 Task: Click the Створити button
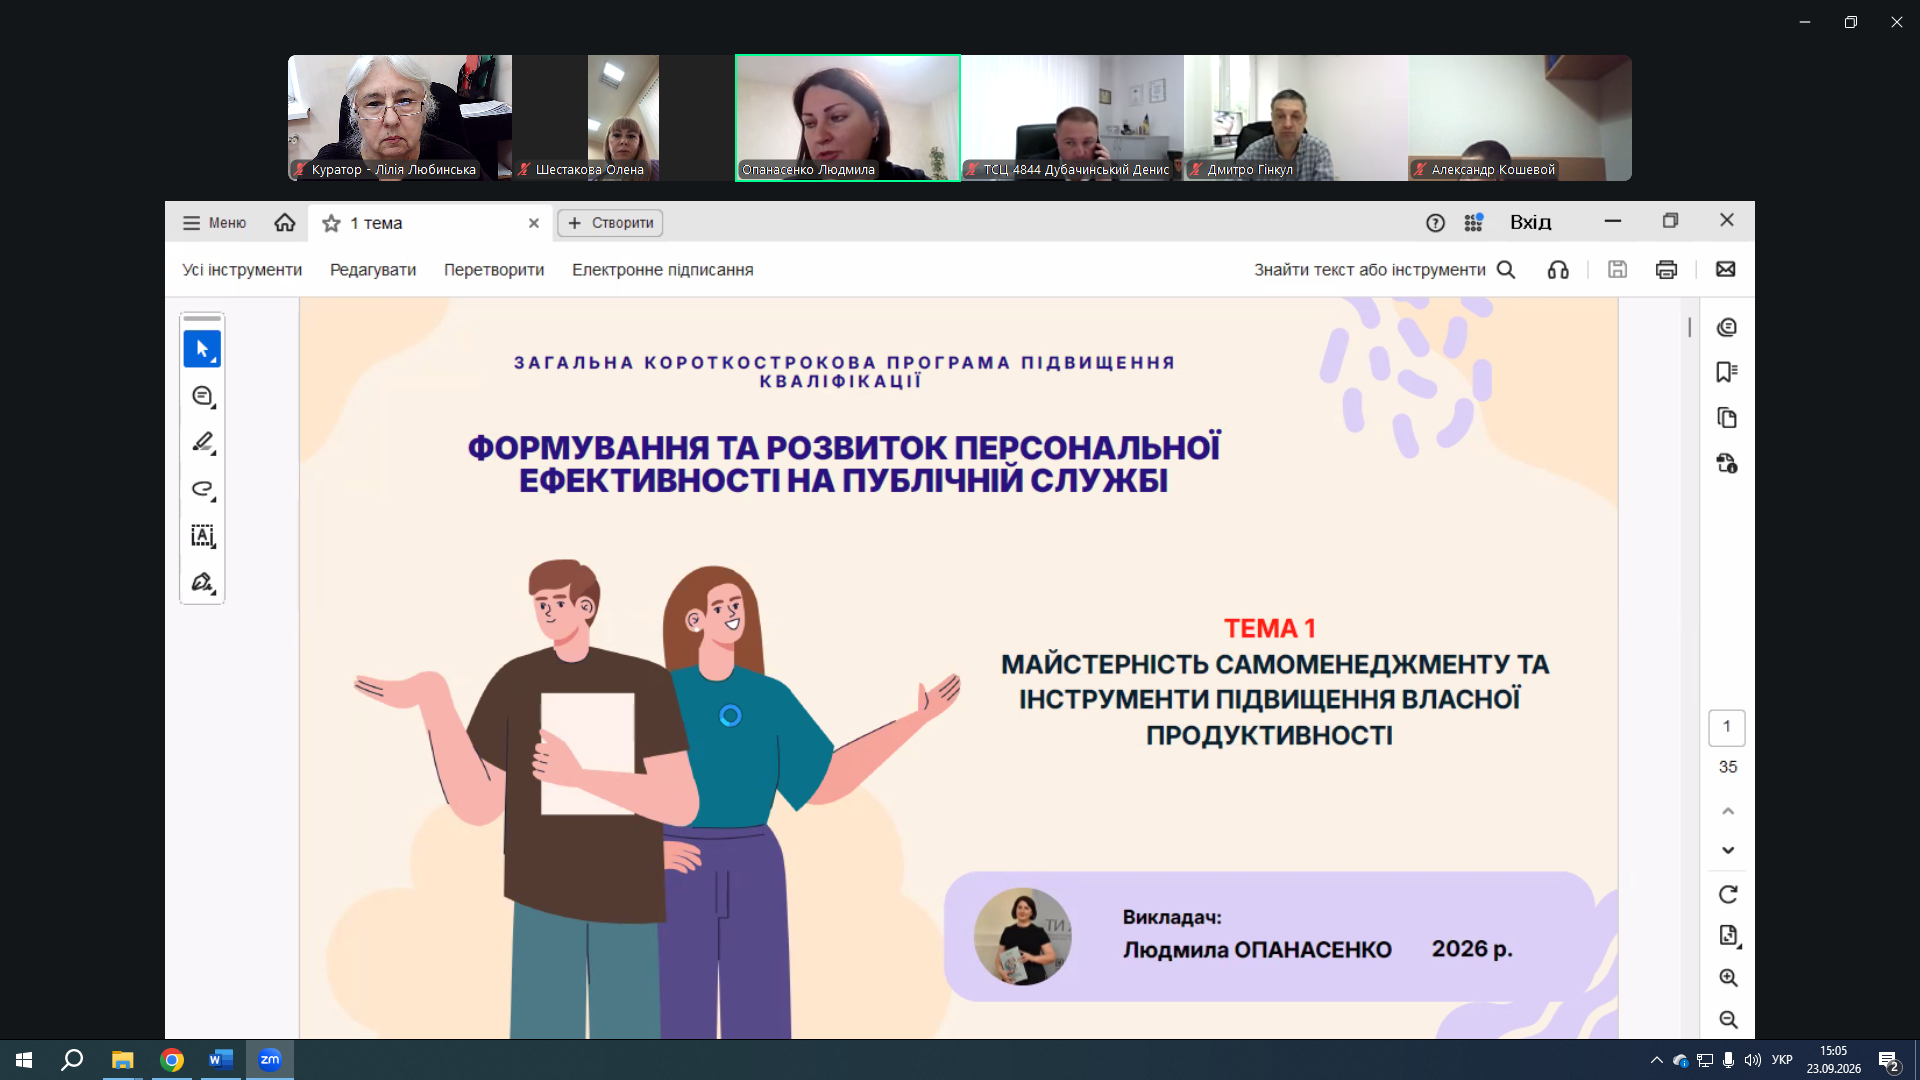click(610, 223)
